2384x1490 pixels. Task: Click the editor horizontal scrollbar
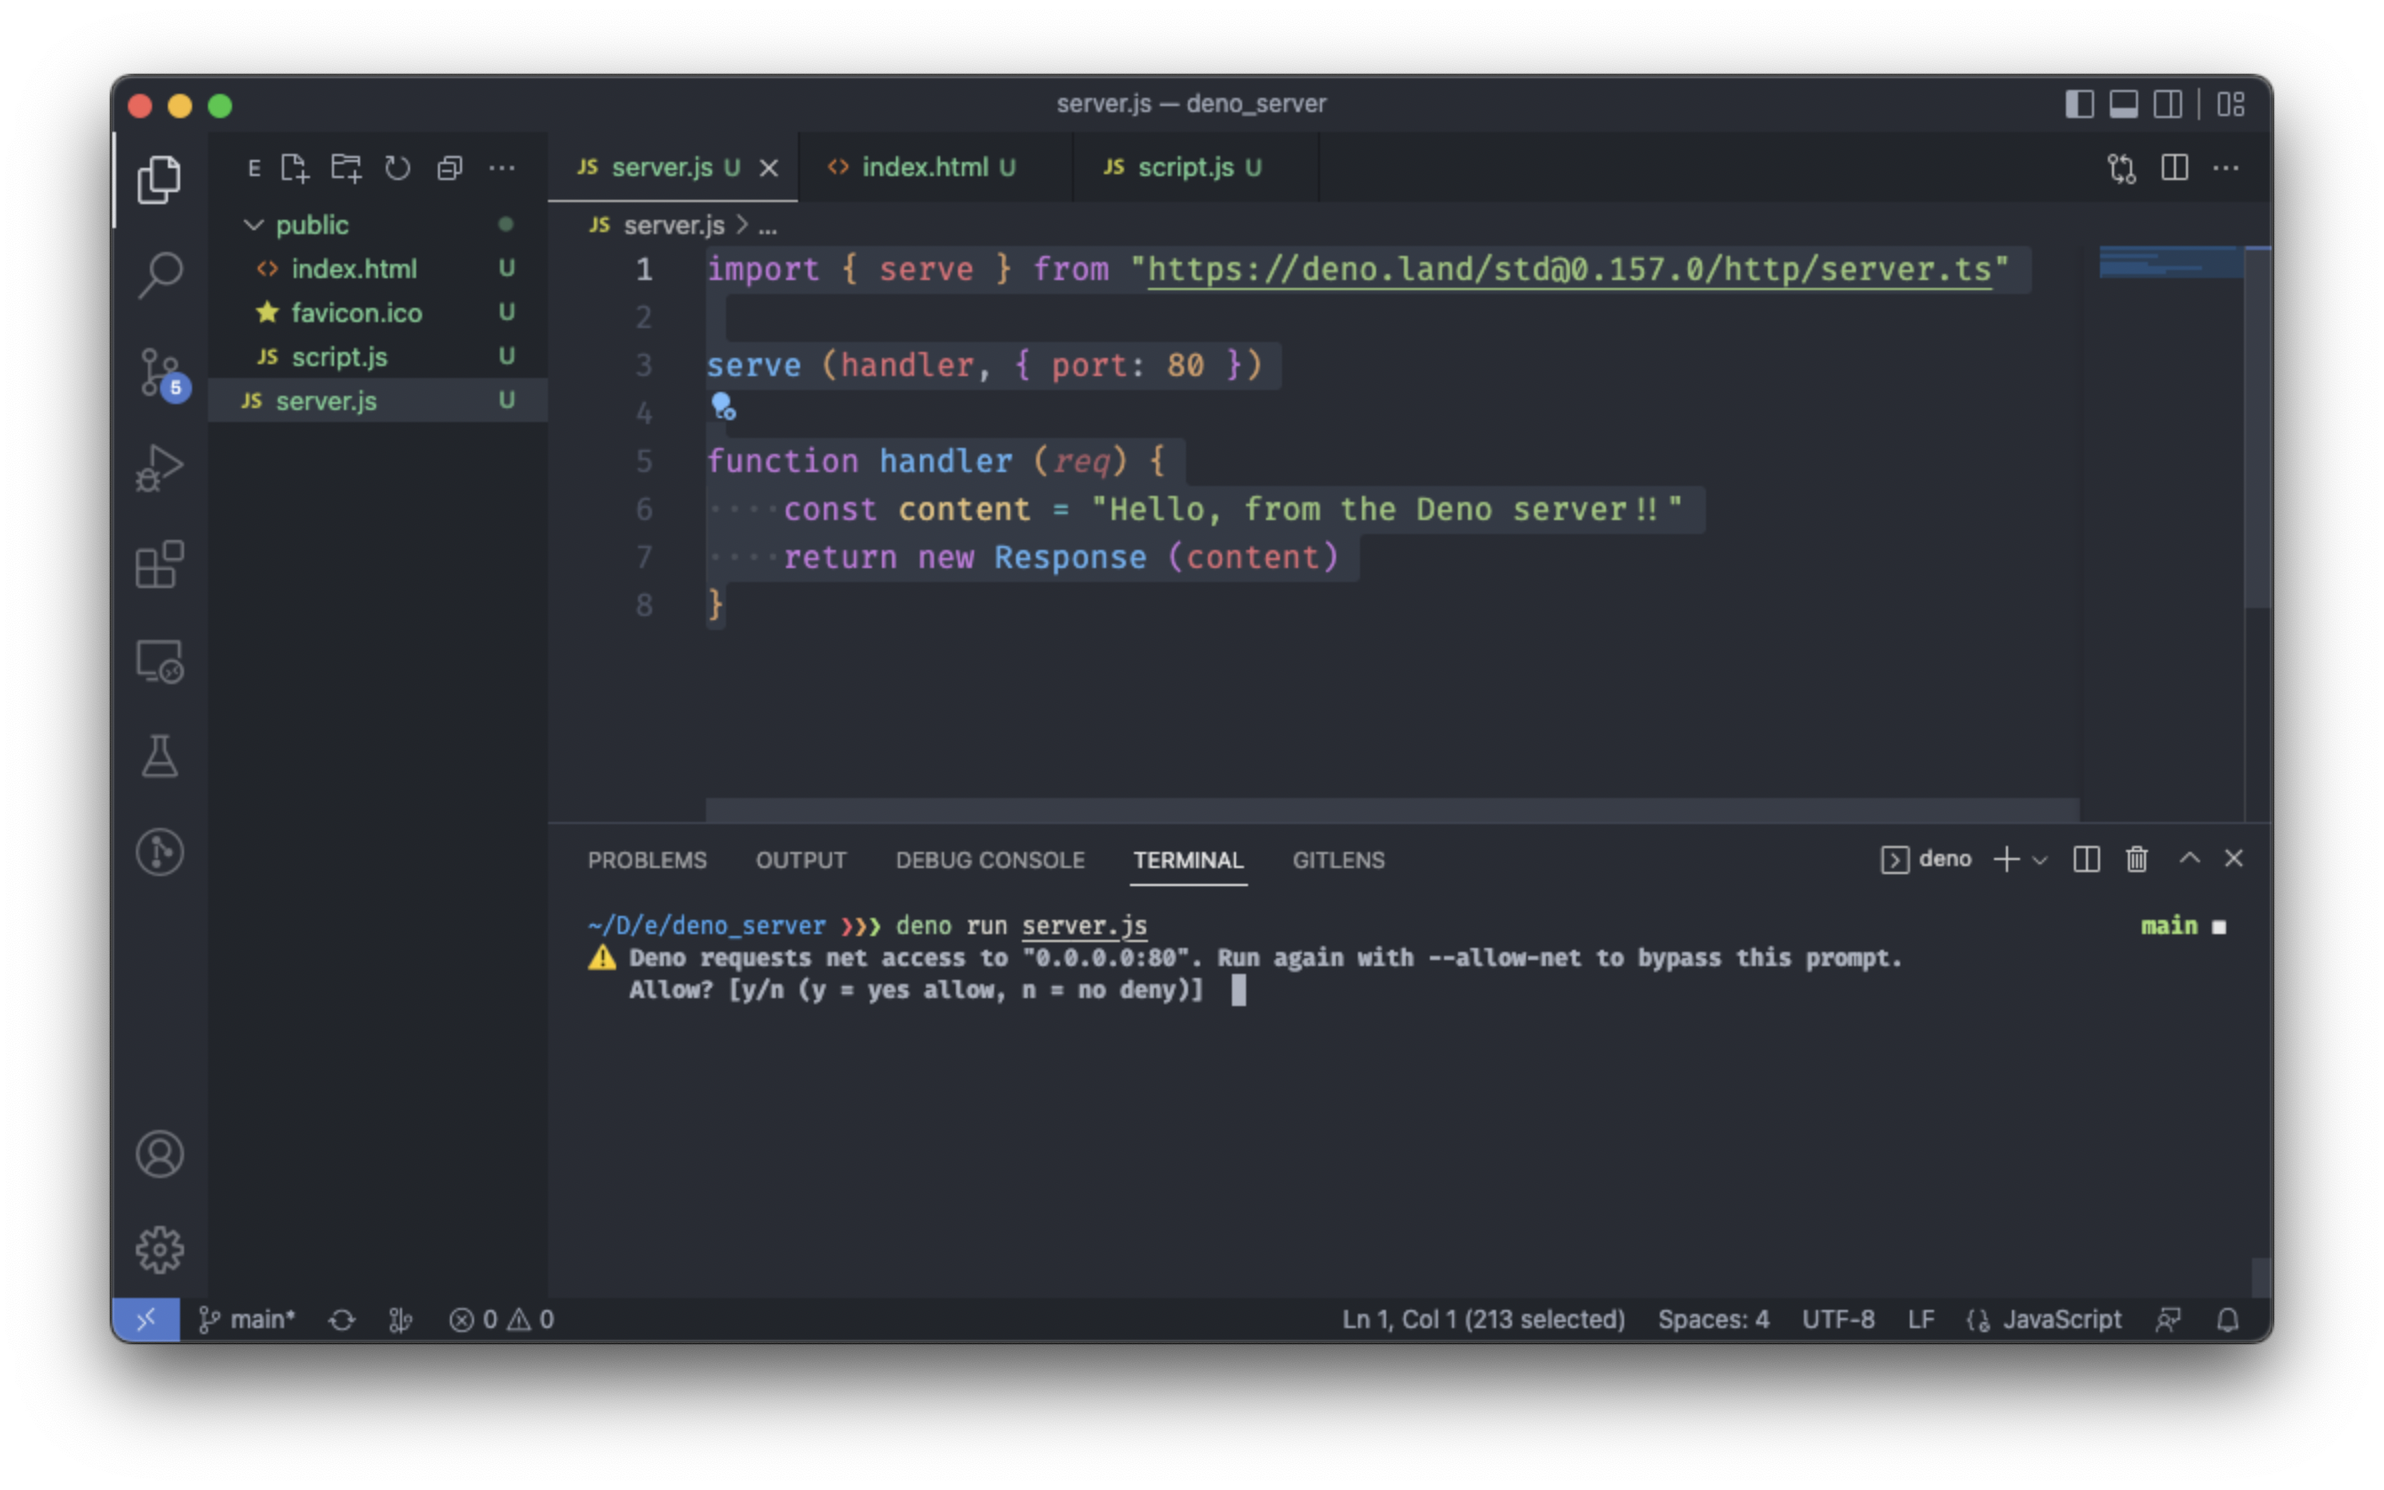pos(1392,808)
